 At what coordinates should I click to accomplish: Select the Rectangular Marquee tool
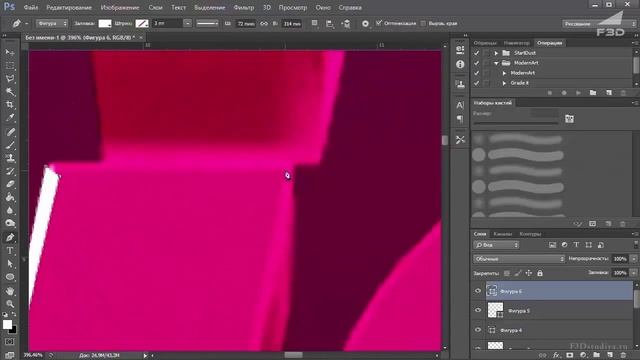click(10, 66)
